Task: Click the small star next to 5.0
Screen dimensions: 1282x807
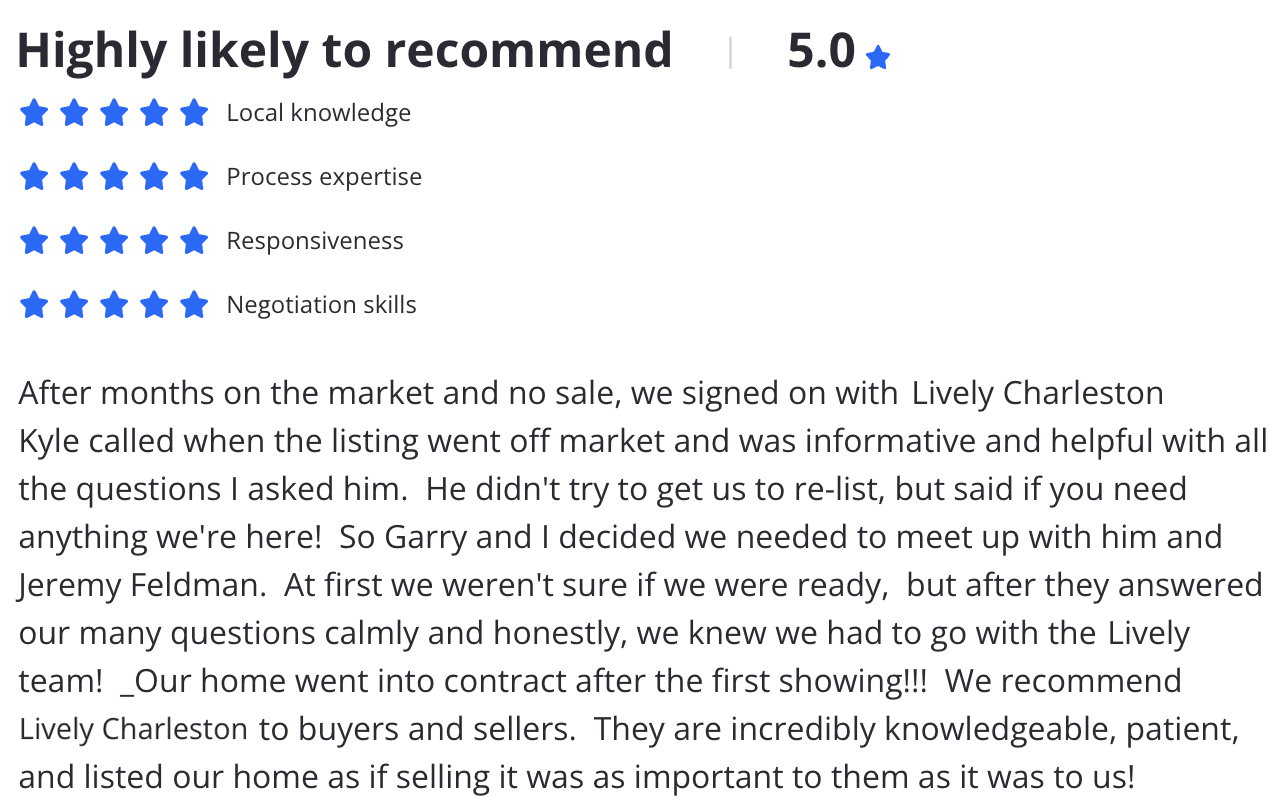Action: point(878,58)
